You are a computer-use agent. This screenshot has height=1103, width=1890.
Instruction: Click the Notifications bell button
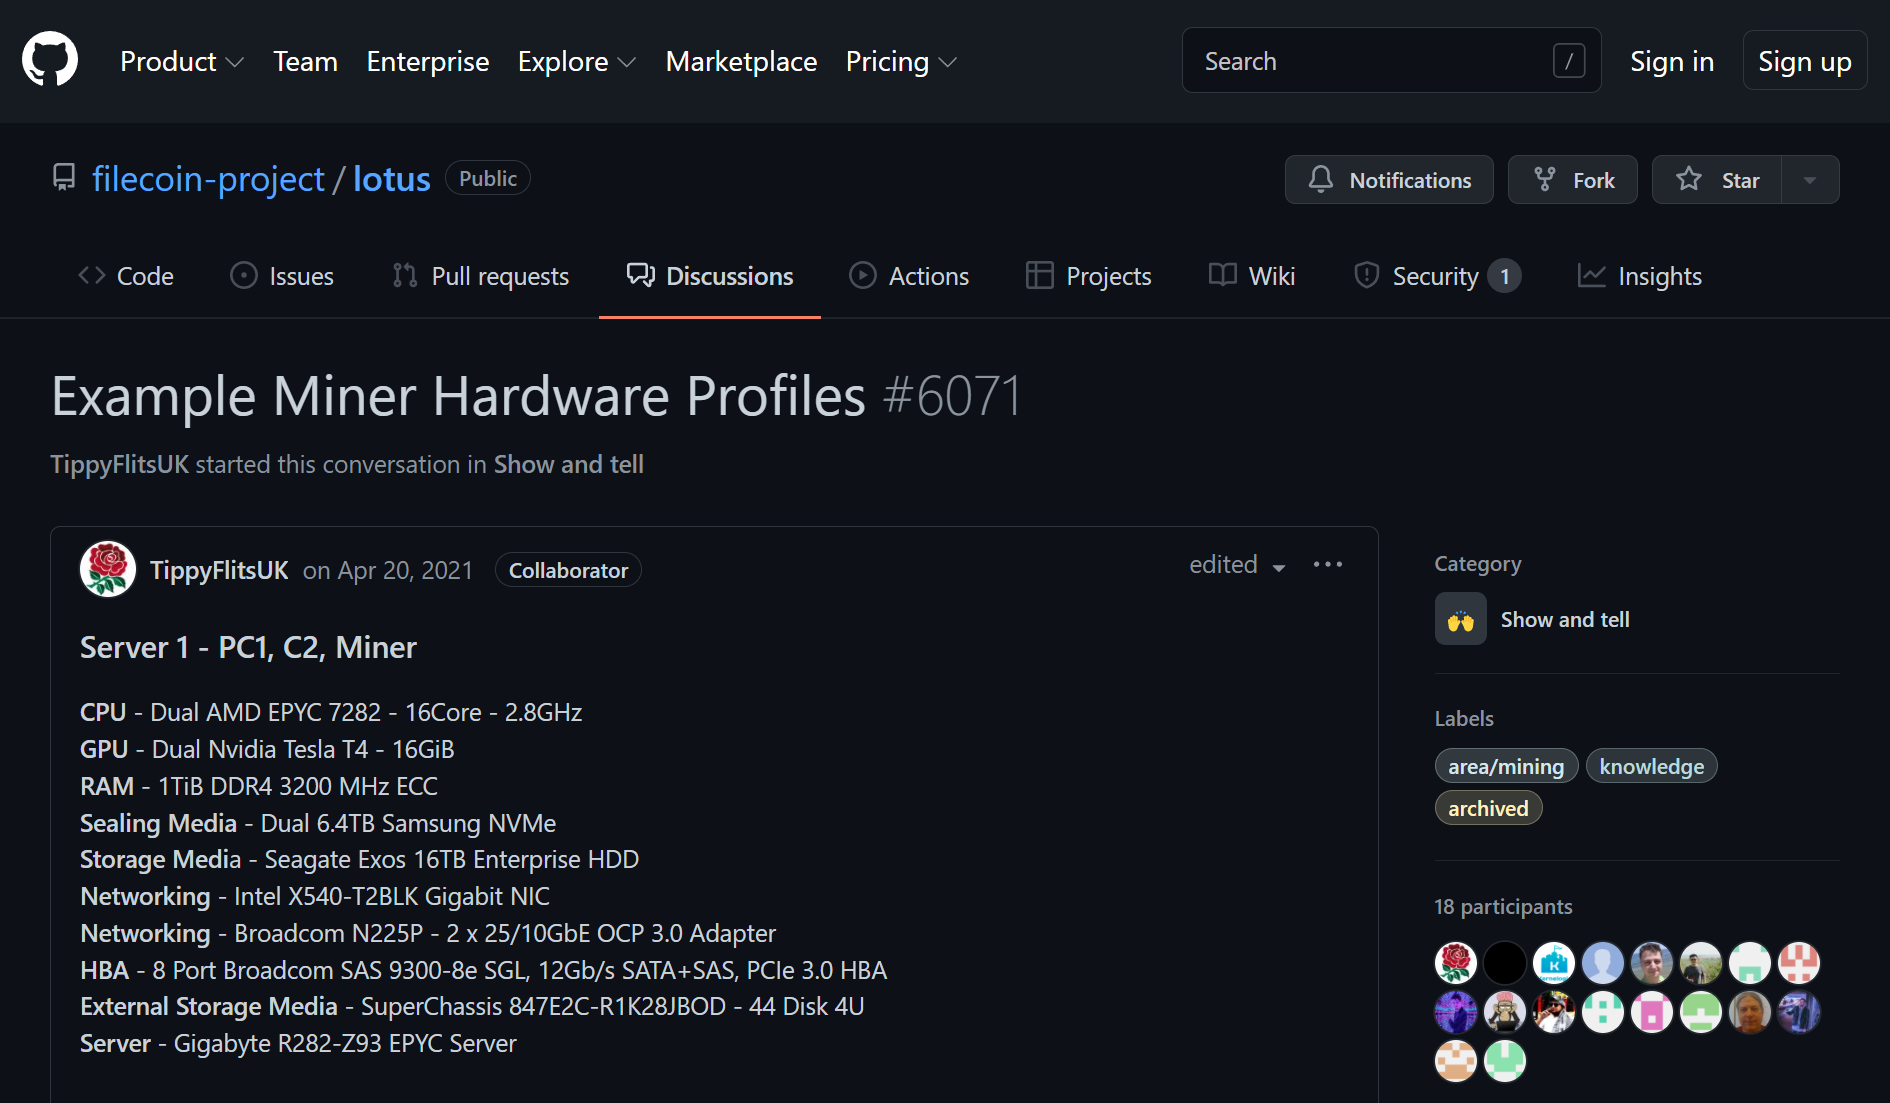(x=1389, y=180)
